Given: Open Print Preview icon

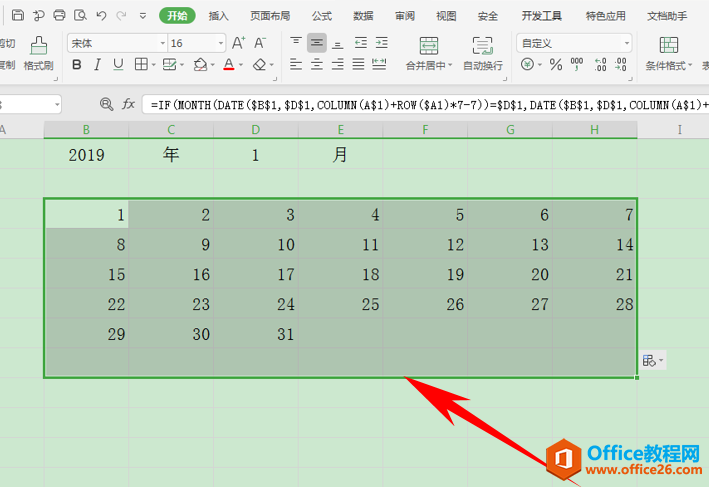Looking at the screenshot, I should click(x=80, y=15).
